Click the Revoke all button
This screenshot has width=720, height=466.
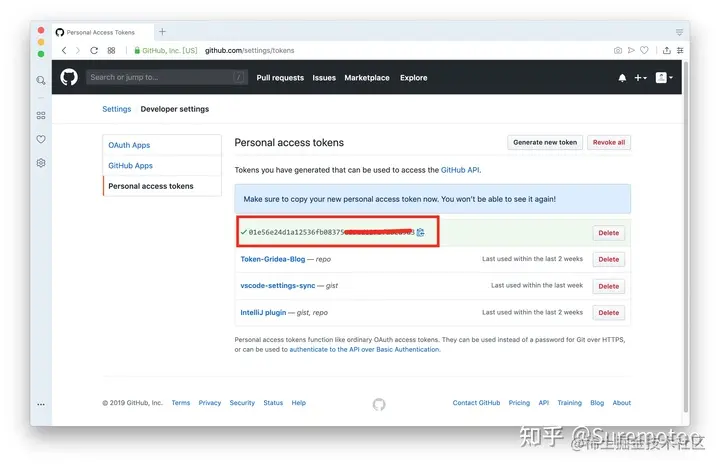point(609,142)
